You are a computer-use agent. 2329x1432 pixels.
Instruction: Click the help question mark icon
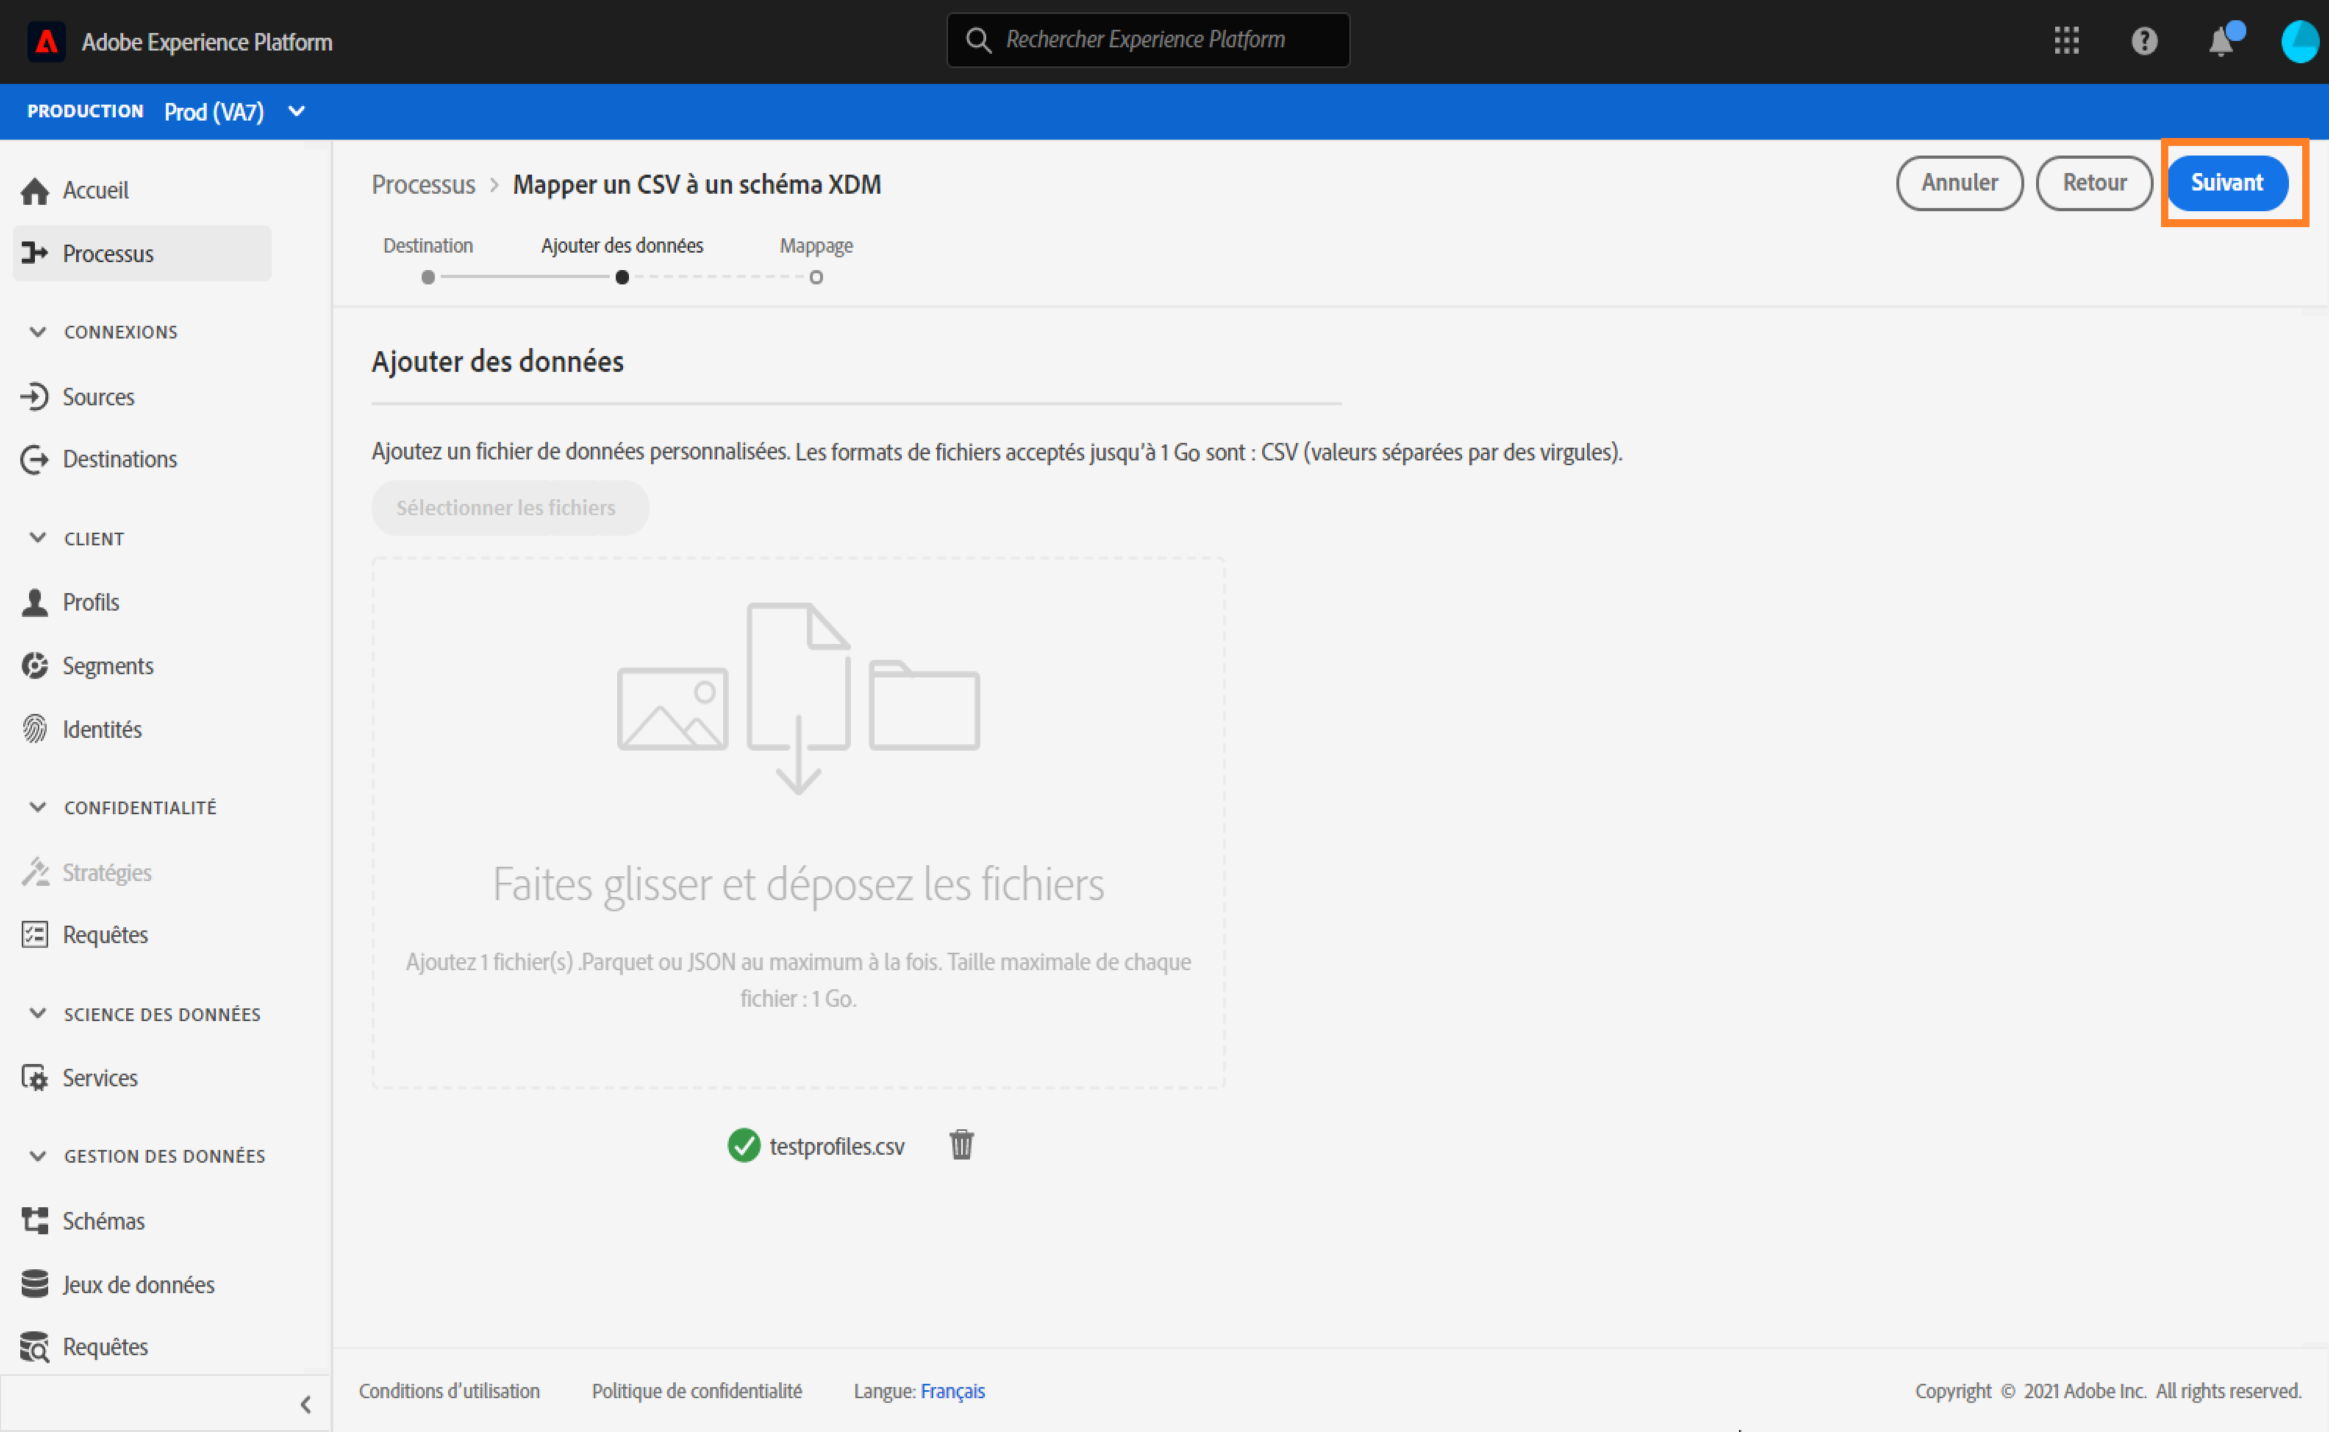2143,41
